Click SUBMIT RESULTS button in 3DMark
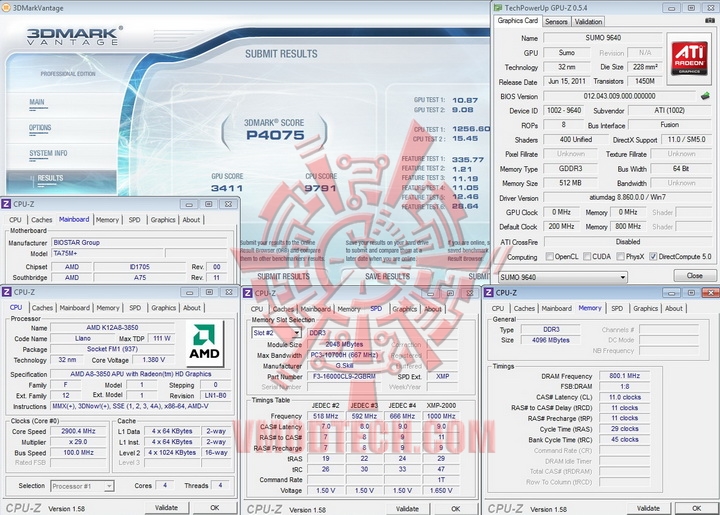Viewport: 720px width, 515px height. click(x=283, y=276)
